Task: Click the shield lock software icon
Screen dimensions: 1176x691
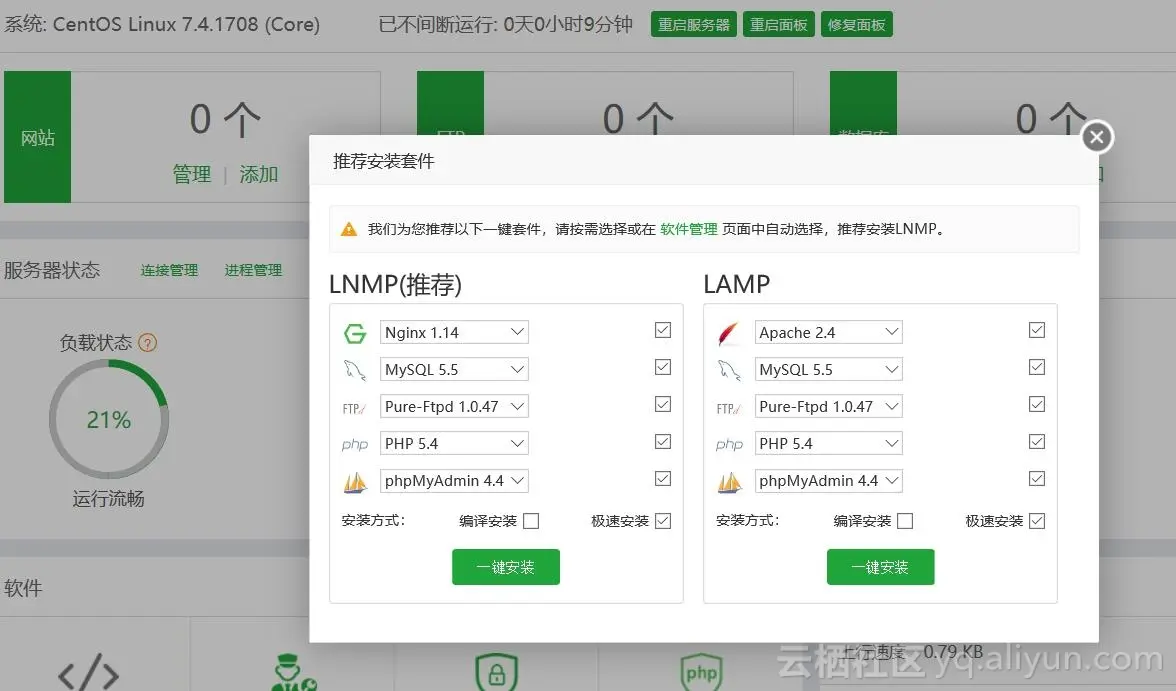Action: pos(496,672)
